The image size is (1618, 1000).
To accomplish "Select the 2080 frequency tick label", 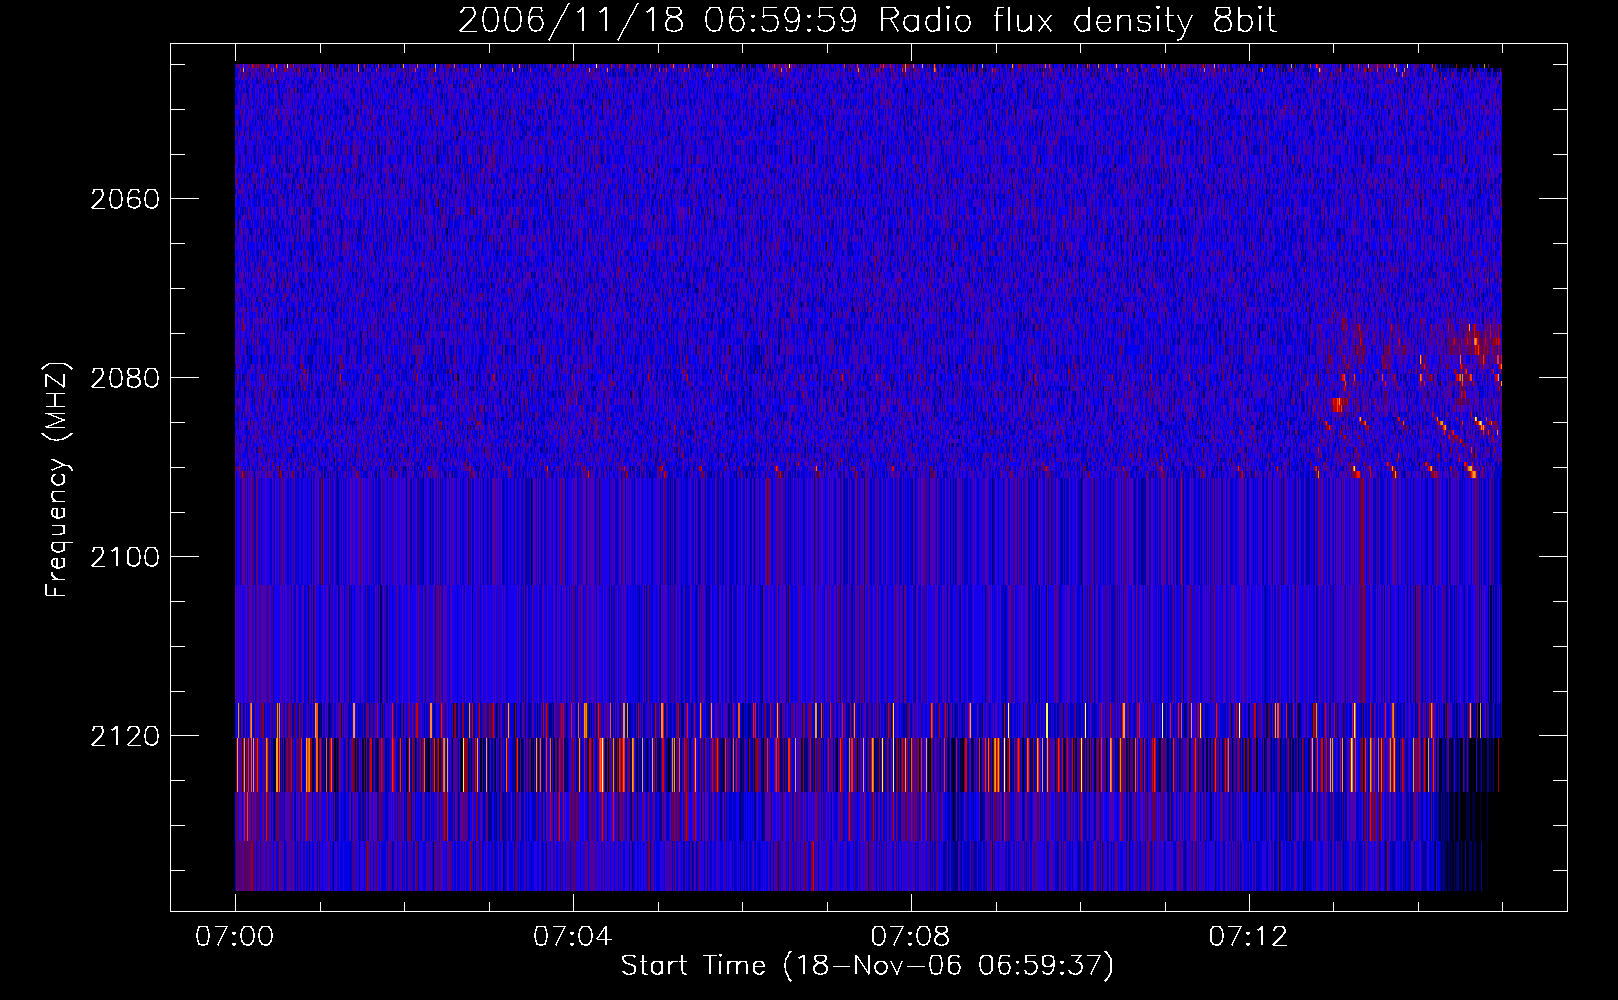I will (x=125, y=378).
